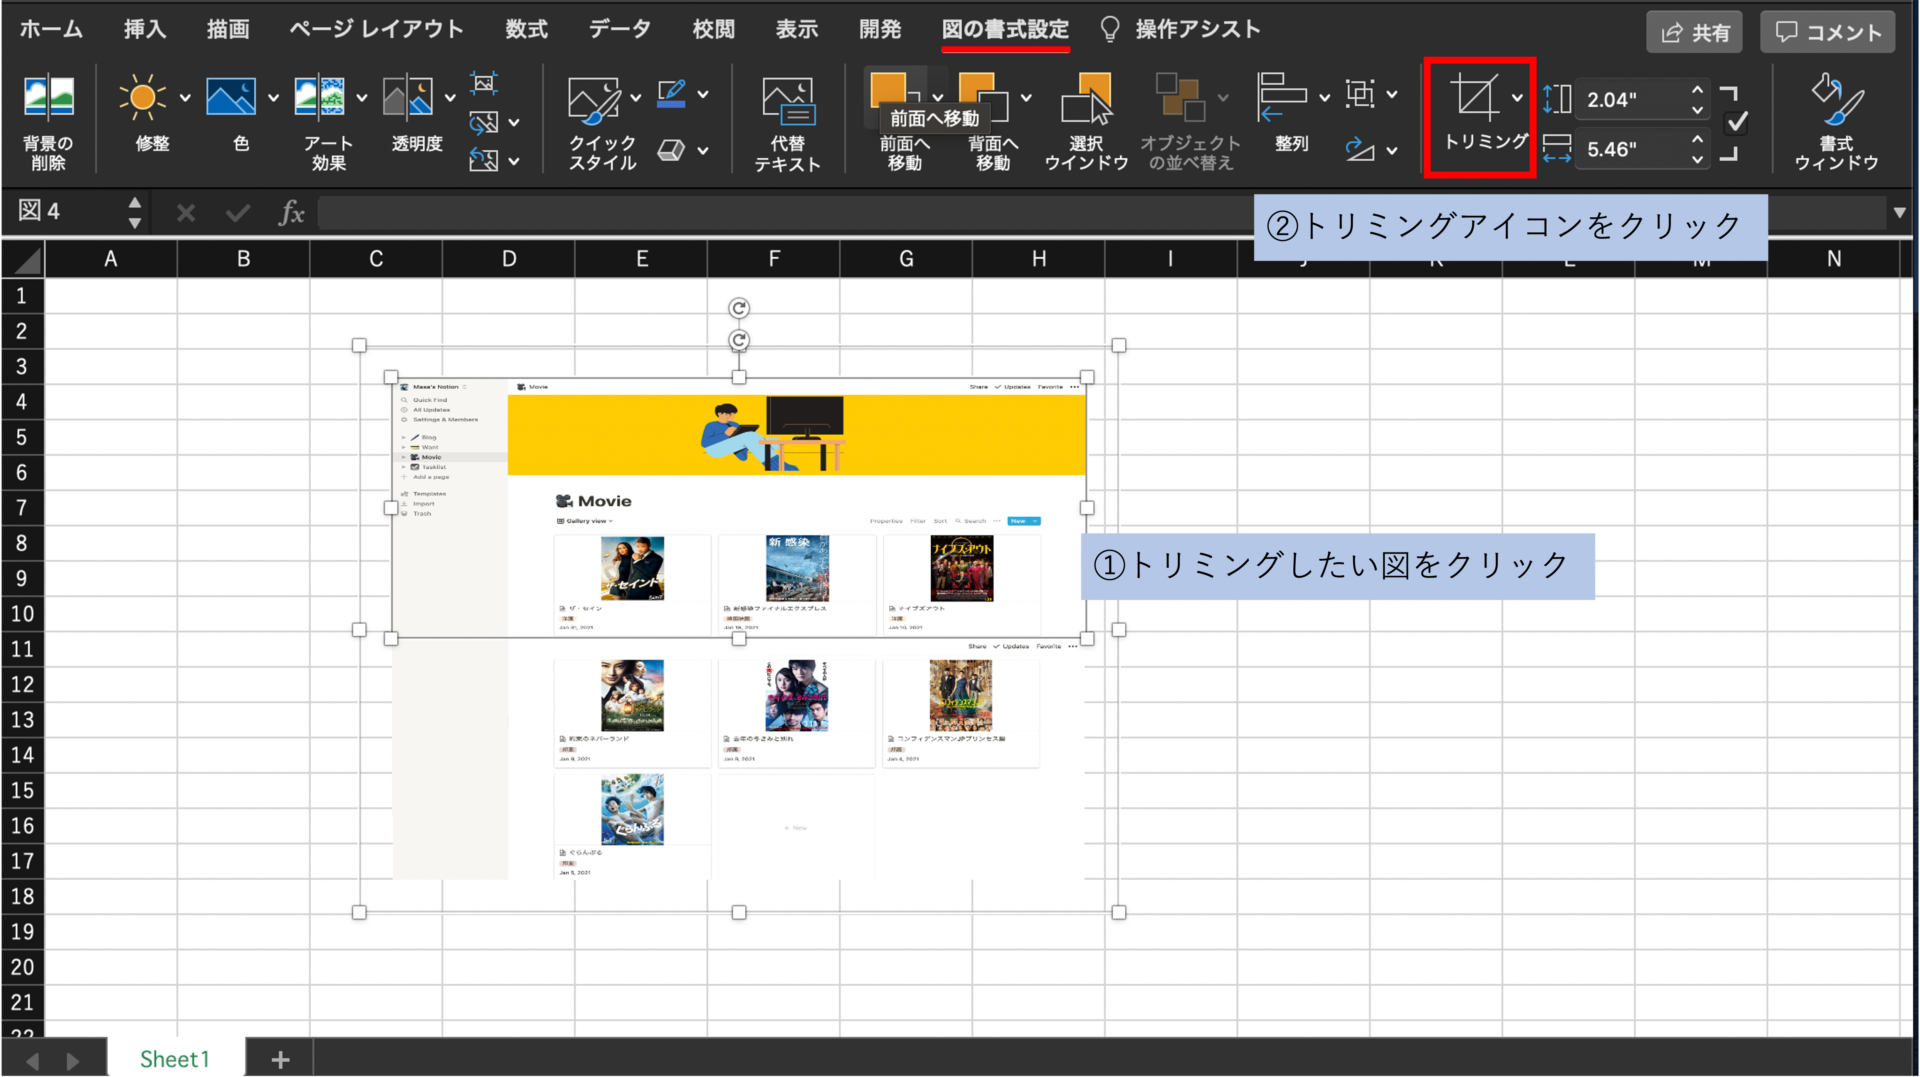Image resolution: width=1920 pixels, height=1077 pixels.
Task: Click the name box up/down stepper arrows
Action: tap(135, 212)
